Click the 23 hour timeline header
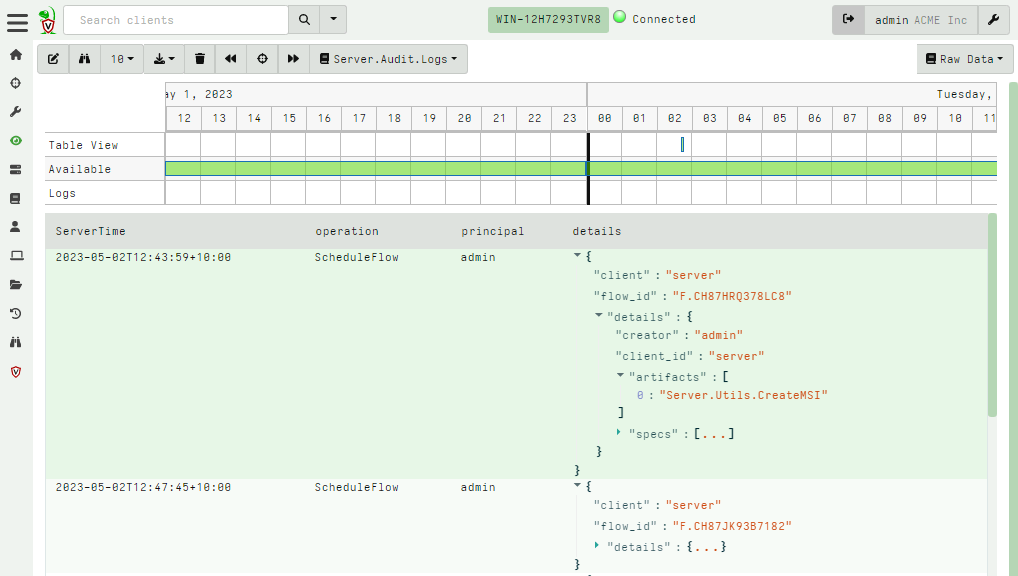The height and width of the screenshot is (576, 1018). click(569, 118)
